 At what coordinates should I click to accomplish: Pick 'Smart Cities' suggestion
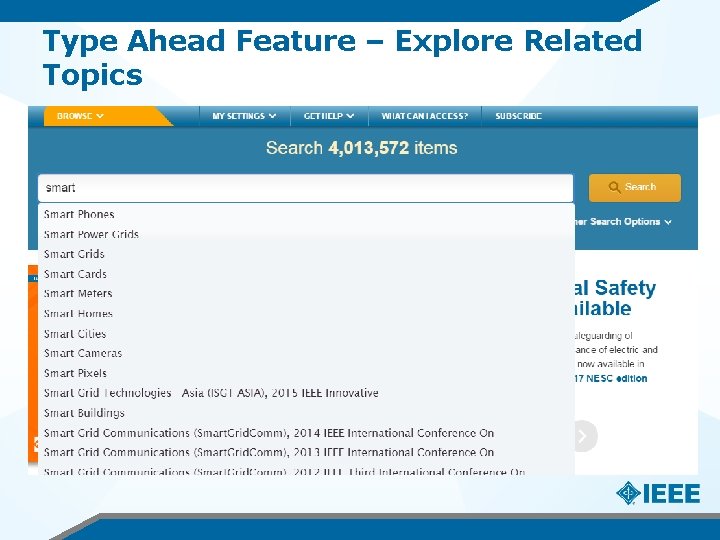pyautogui.click(x=306, y=334)
